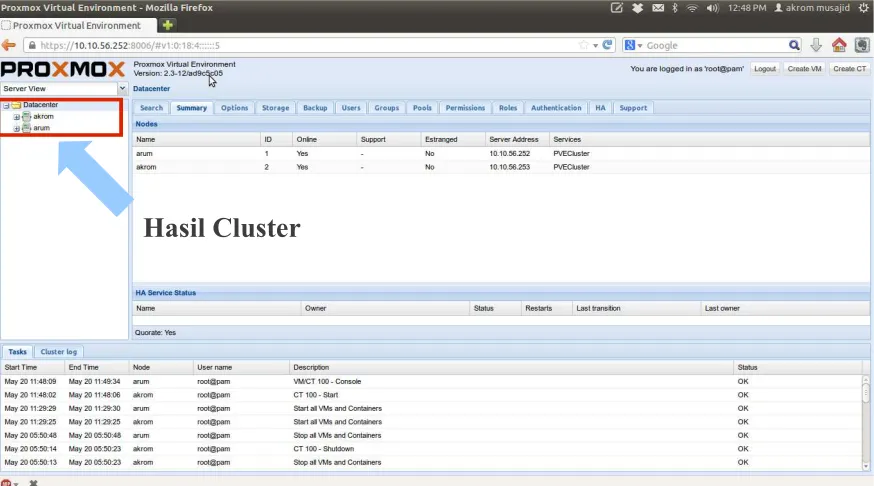The height and width of the screenshot is (486, 874).
Task: Click the akrom node server icon
Action: 26,116
